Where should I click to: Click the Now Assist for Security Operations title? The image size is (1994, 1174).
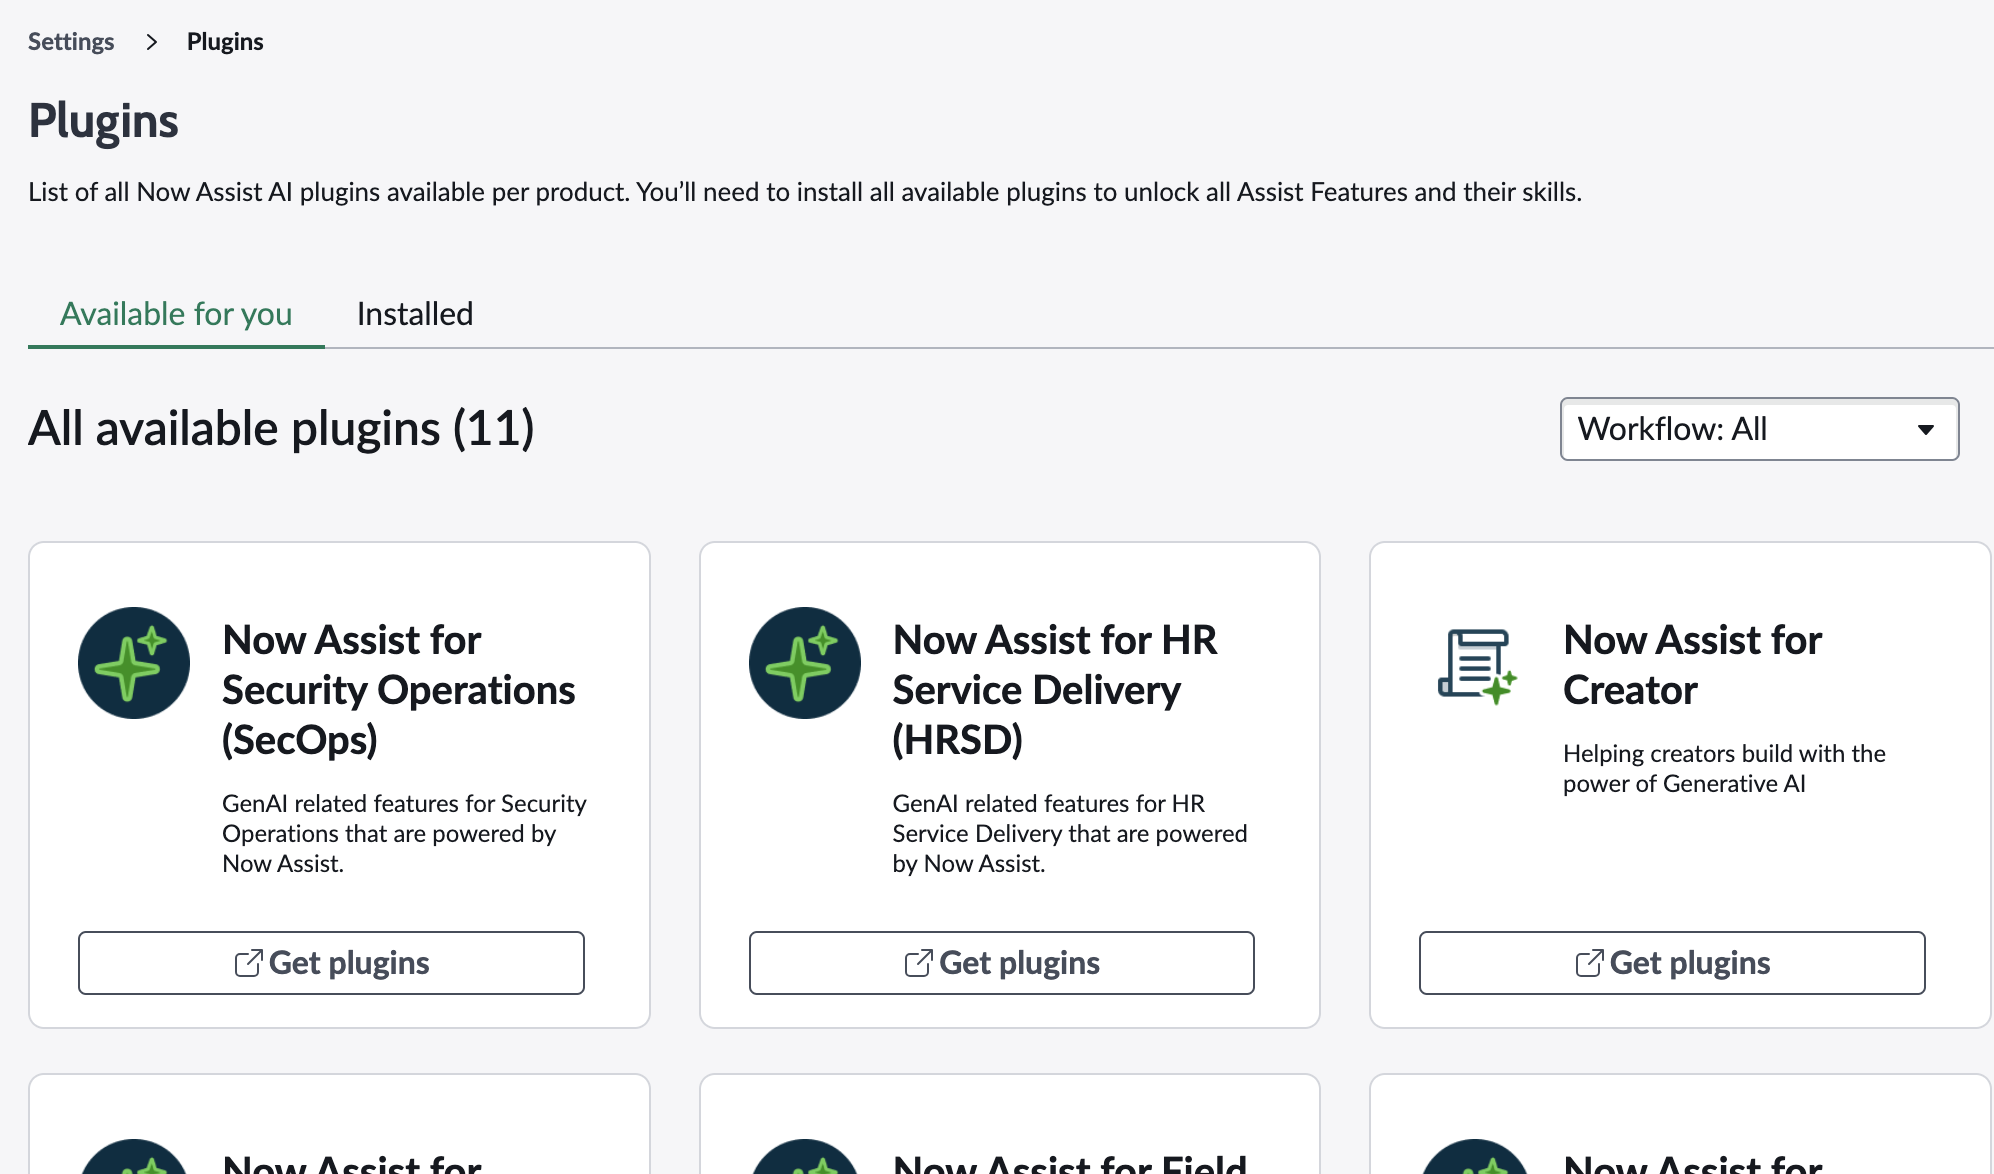tap(398, 690)
